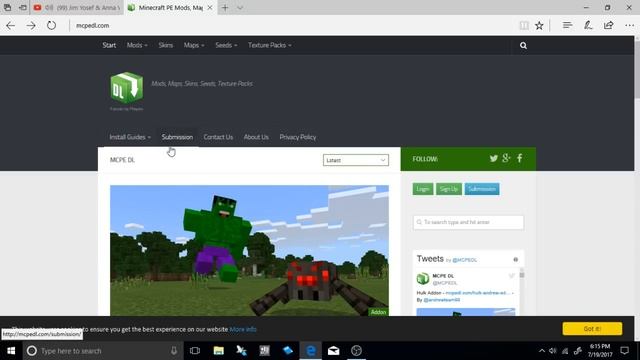Click the browser Forward arrow
This screenshot has width=640, height=360.
point(31,25)
